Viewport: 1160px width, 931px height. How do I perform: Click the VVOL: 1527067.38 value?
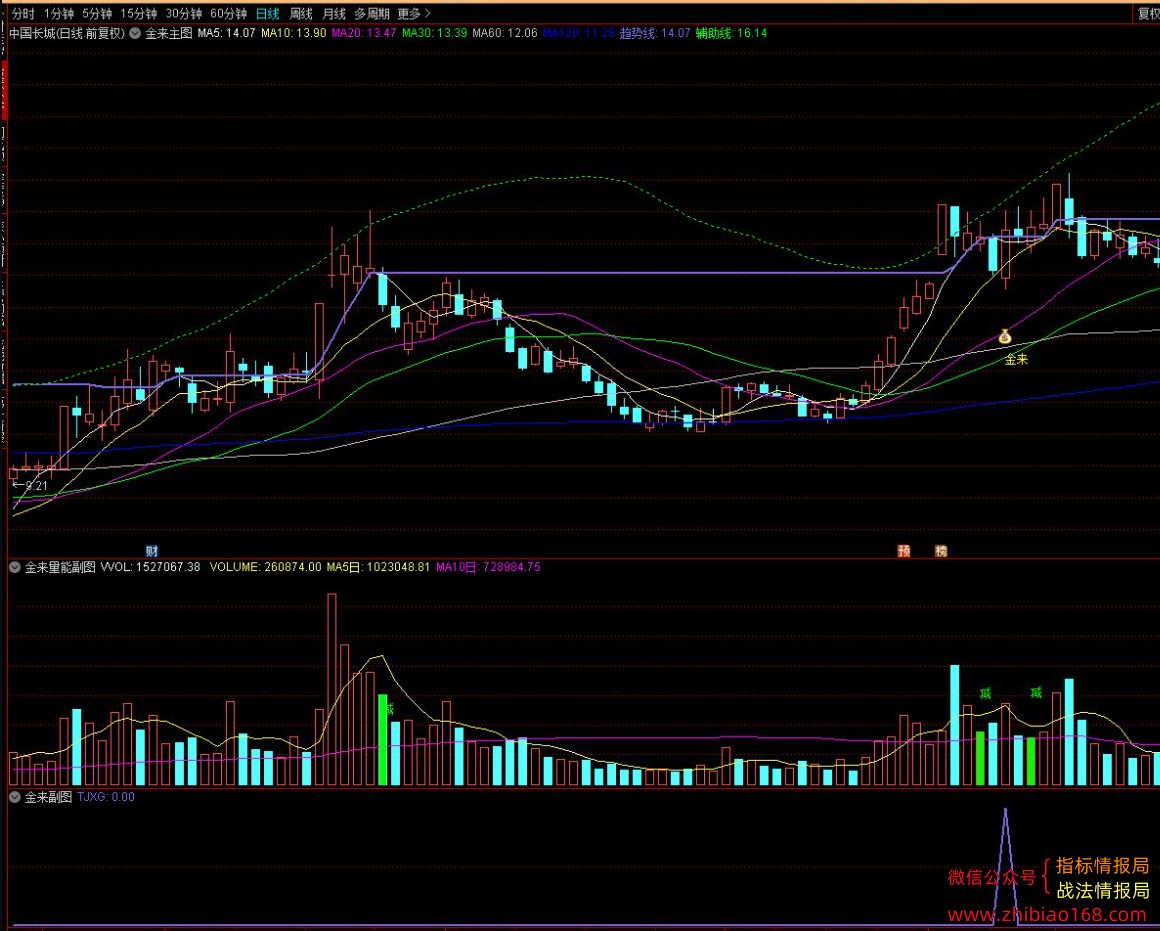(x=150, y=567)
